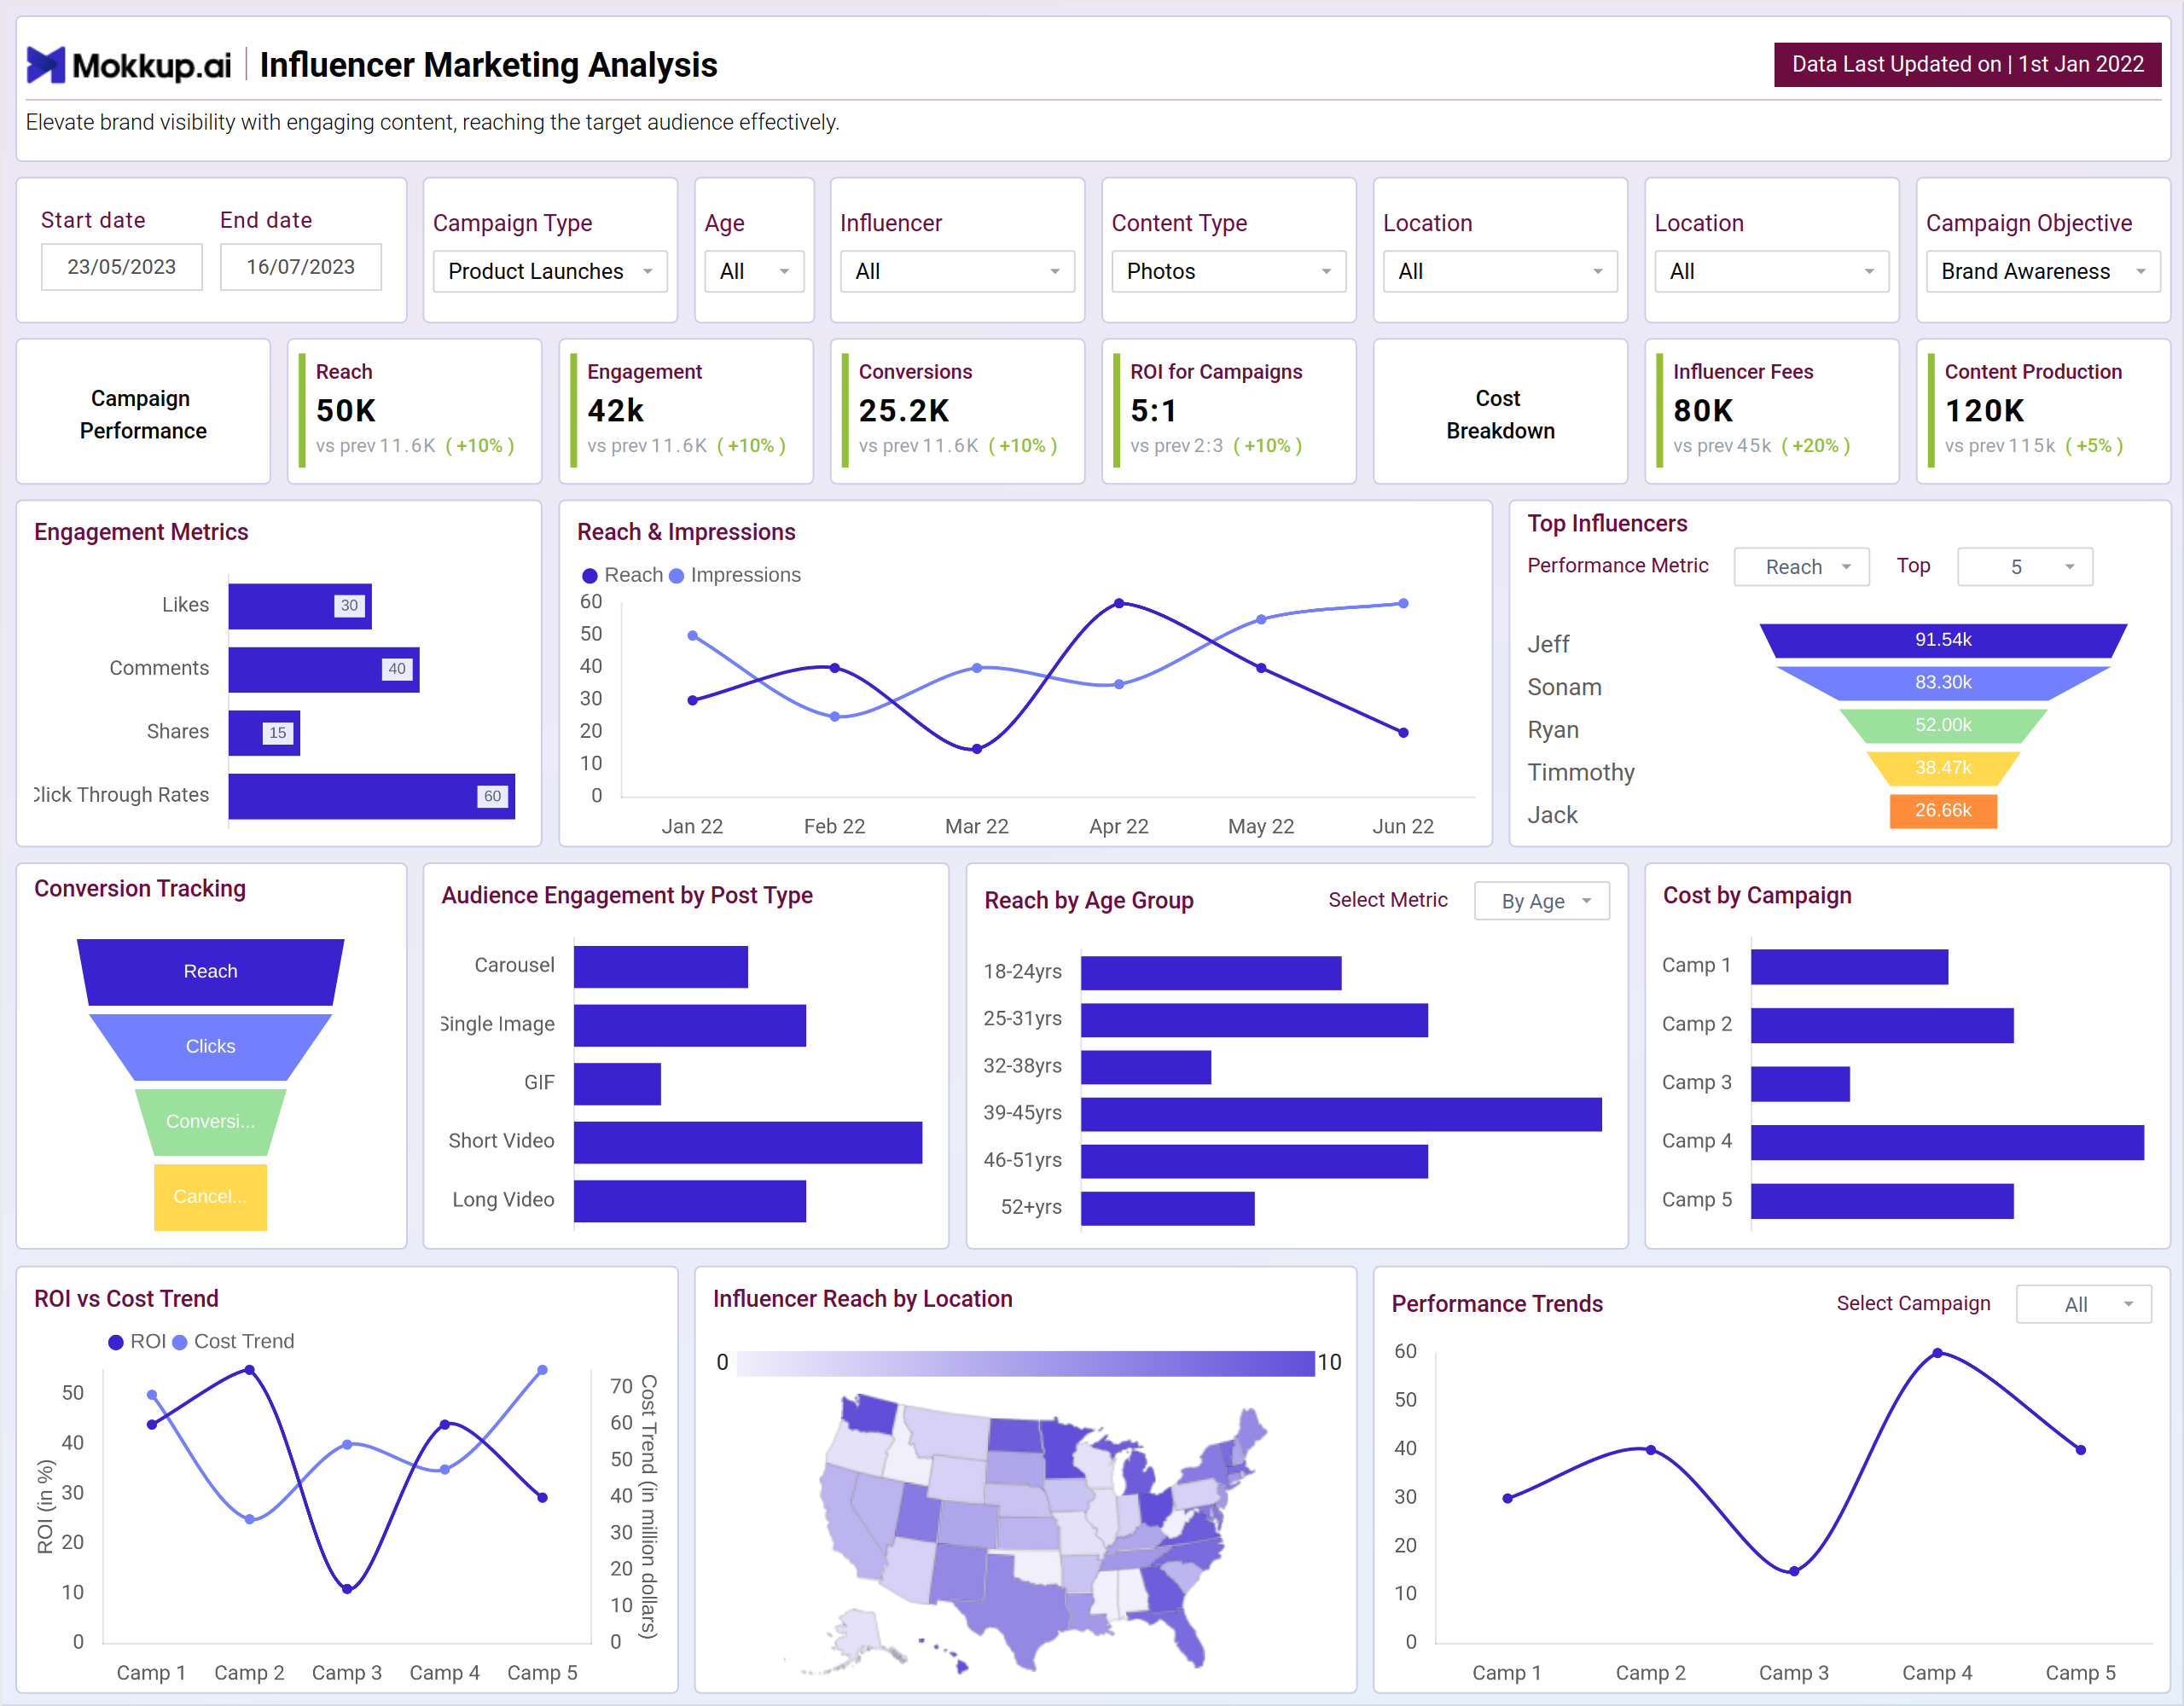Open the Start date input field

[x=121, y=267]
